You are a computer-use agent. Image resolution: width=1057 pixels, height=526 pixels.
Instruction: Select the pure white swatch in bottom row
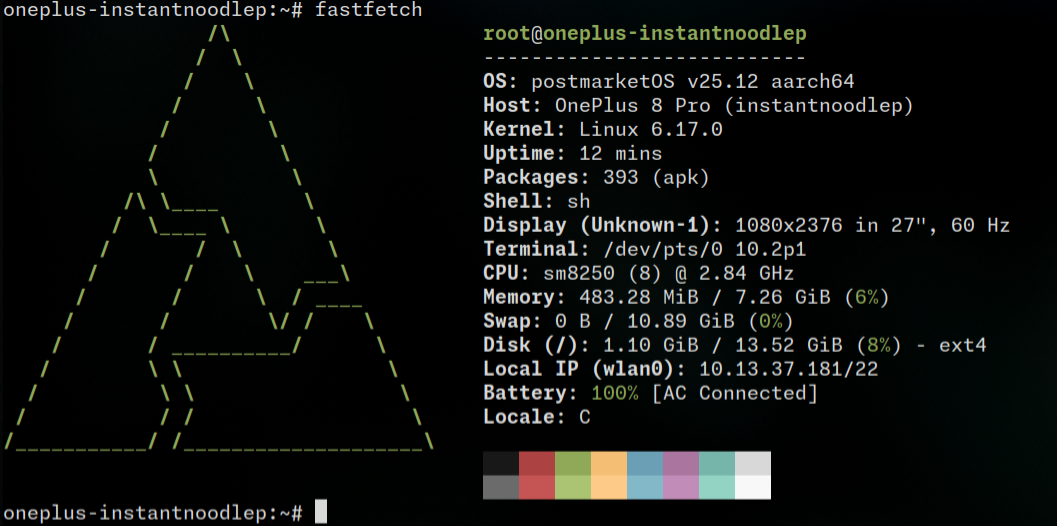click(752, 487)
